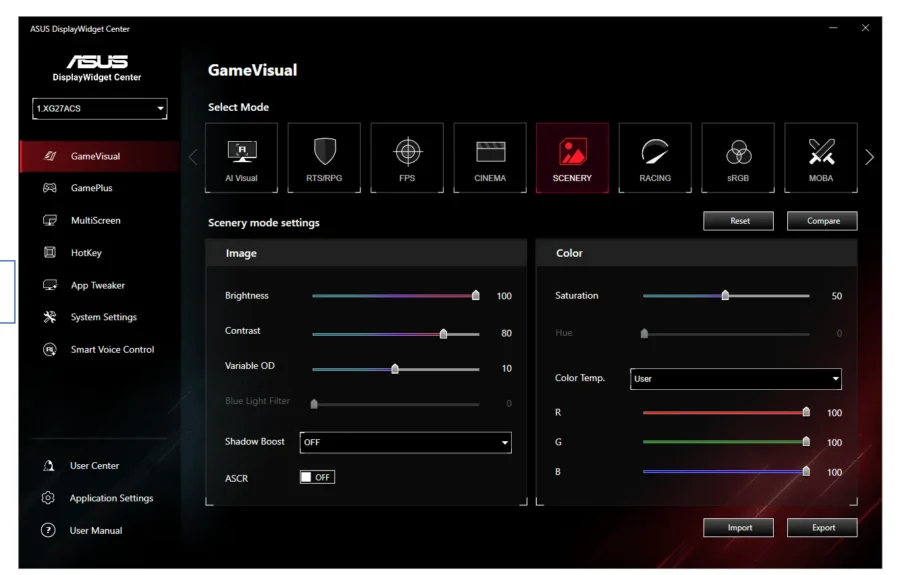This screenshot has height=575, width=900.
Task: Click the Saturation slider handle
Action: pyautogui.click(x=726, y=295)
